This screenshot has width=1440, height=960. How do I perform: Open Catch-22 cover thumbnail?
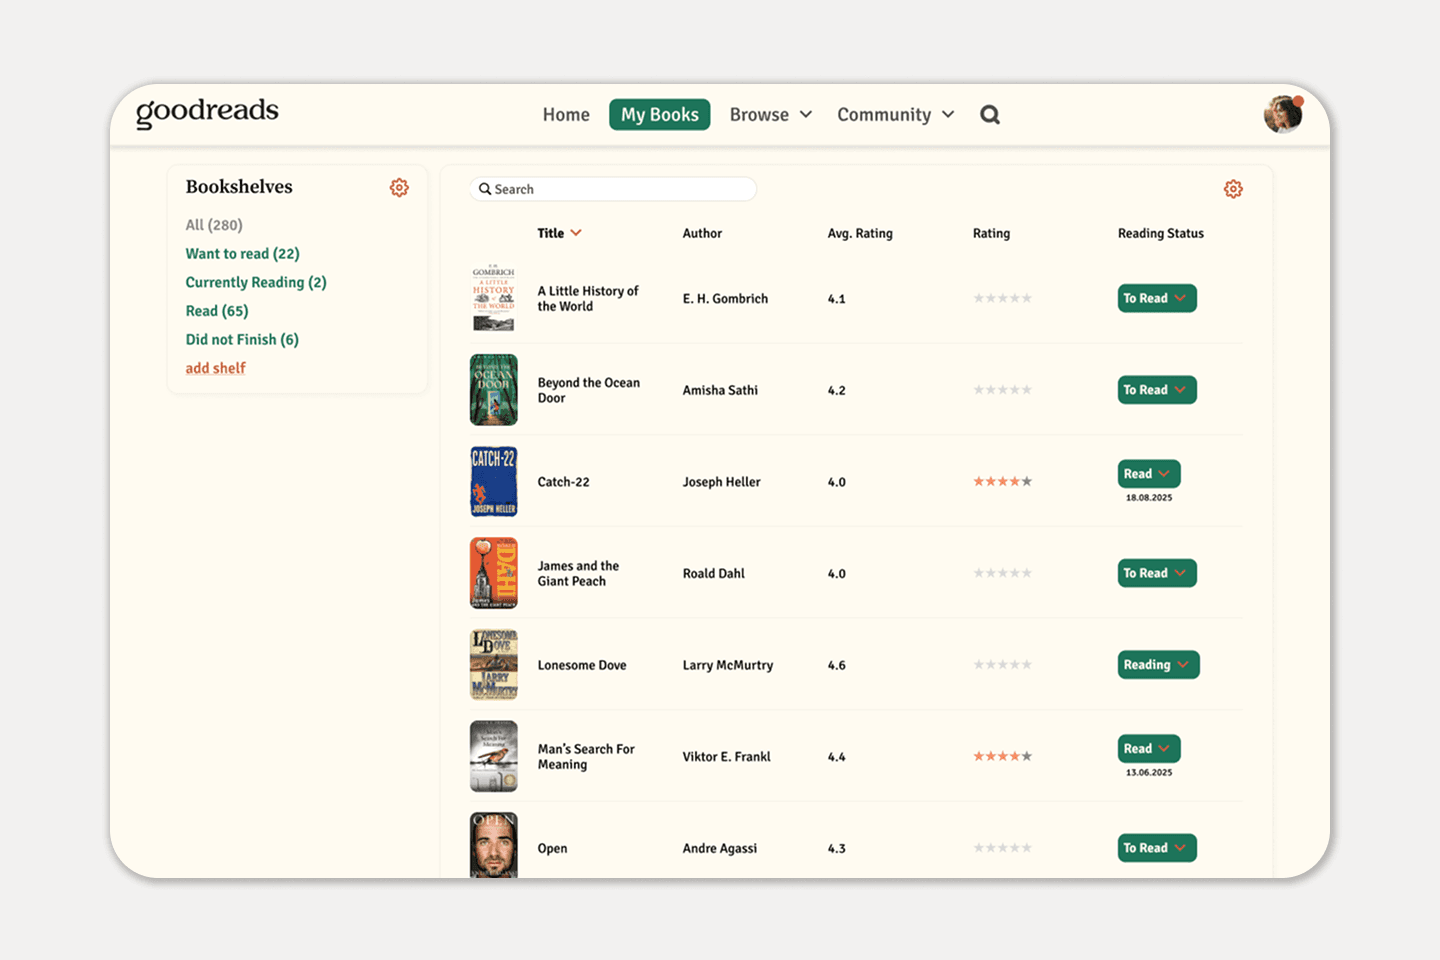pyautogui.click(x=494, y=482)
